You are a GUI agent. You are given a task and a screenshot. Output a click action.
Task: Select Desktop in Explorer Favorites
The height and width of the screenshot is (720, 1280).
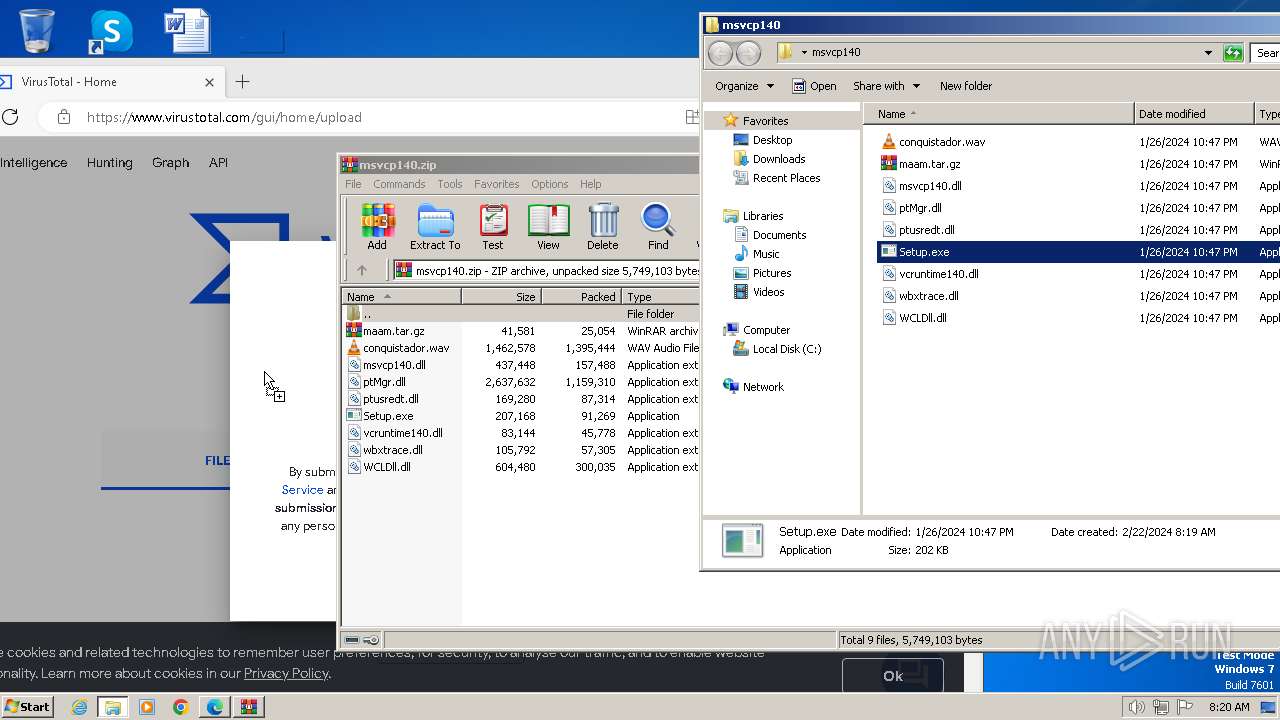click(x=772, y=140)
